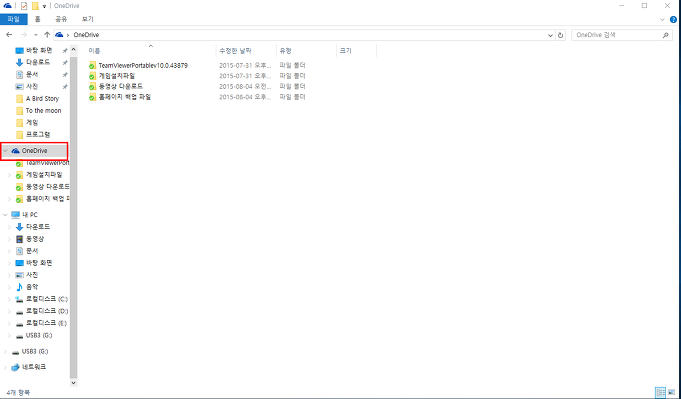Viewport: 681px width, 399px height.
Task: Click the search magnifier icon
Action: [665, 35]
